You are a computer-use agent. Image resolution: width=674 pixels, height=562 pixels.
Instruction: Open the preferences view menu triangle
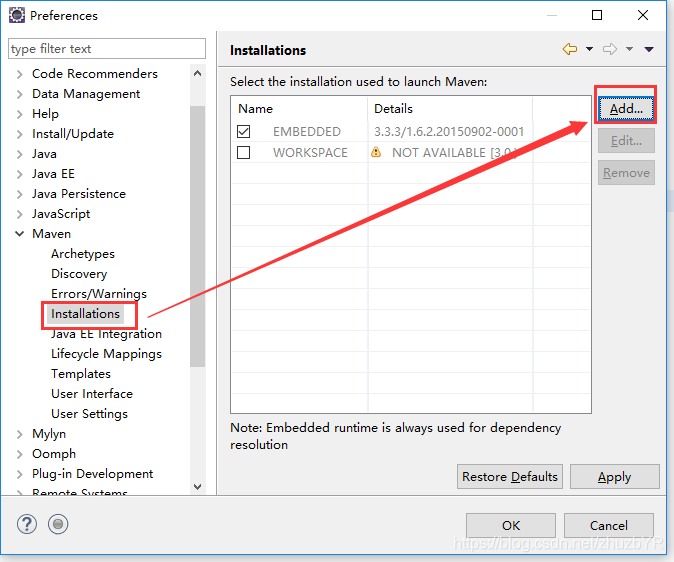pos(649,49)
